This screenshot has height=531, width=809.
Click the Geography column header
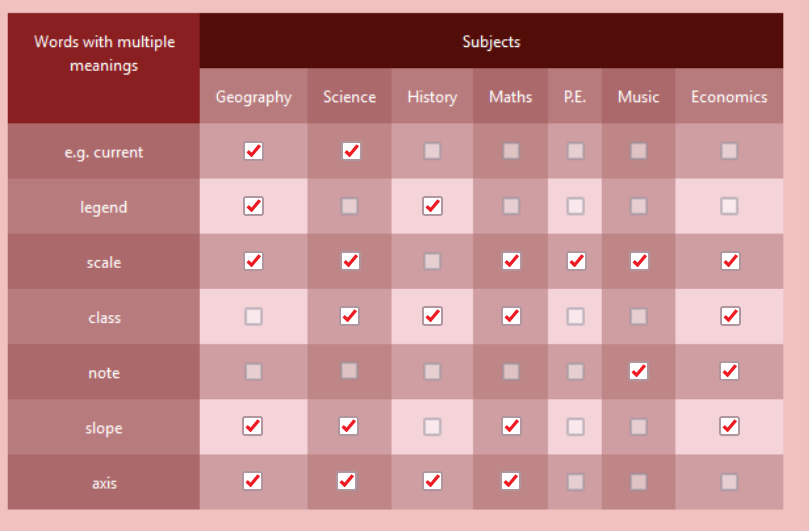coord(253,97)
